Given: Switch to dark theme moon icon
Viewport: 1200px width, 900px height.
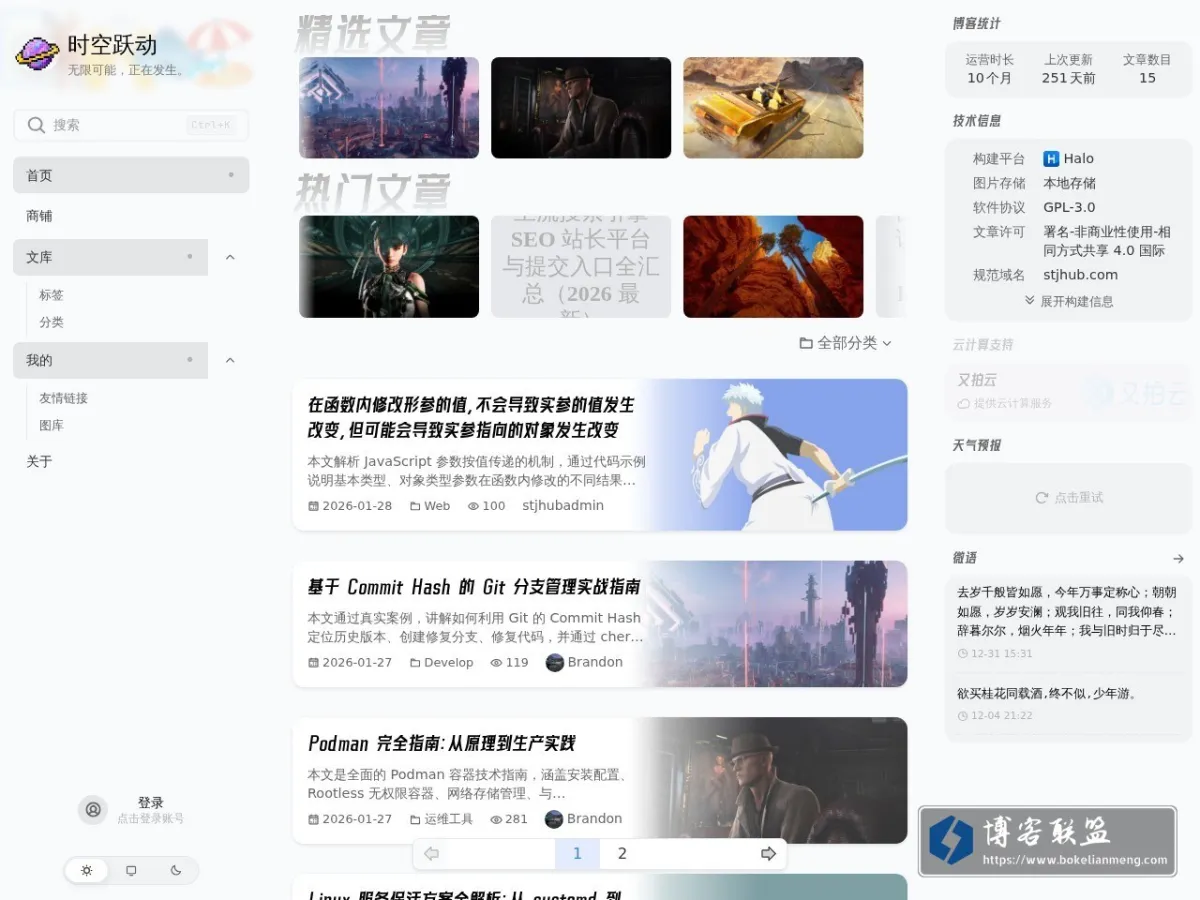Looking at the screenshot, I should pyautogui.click(x=176, y=871).
